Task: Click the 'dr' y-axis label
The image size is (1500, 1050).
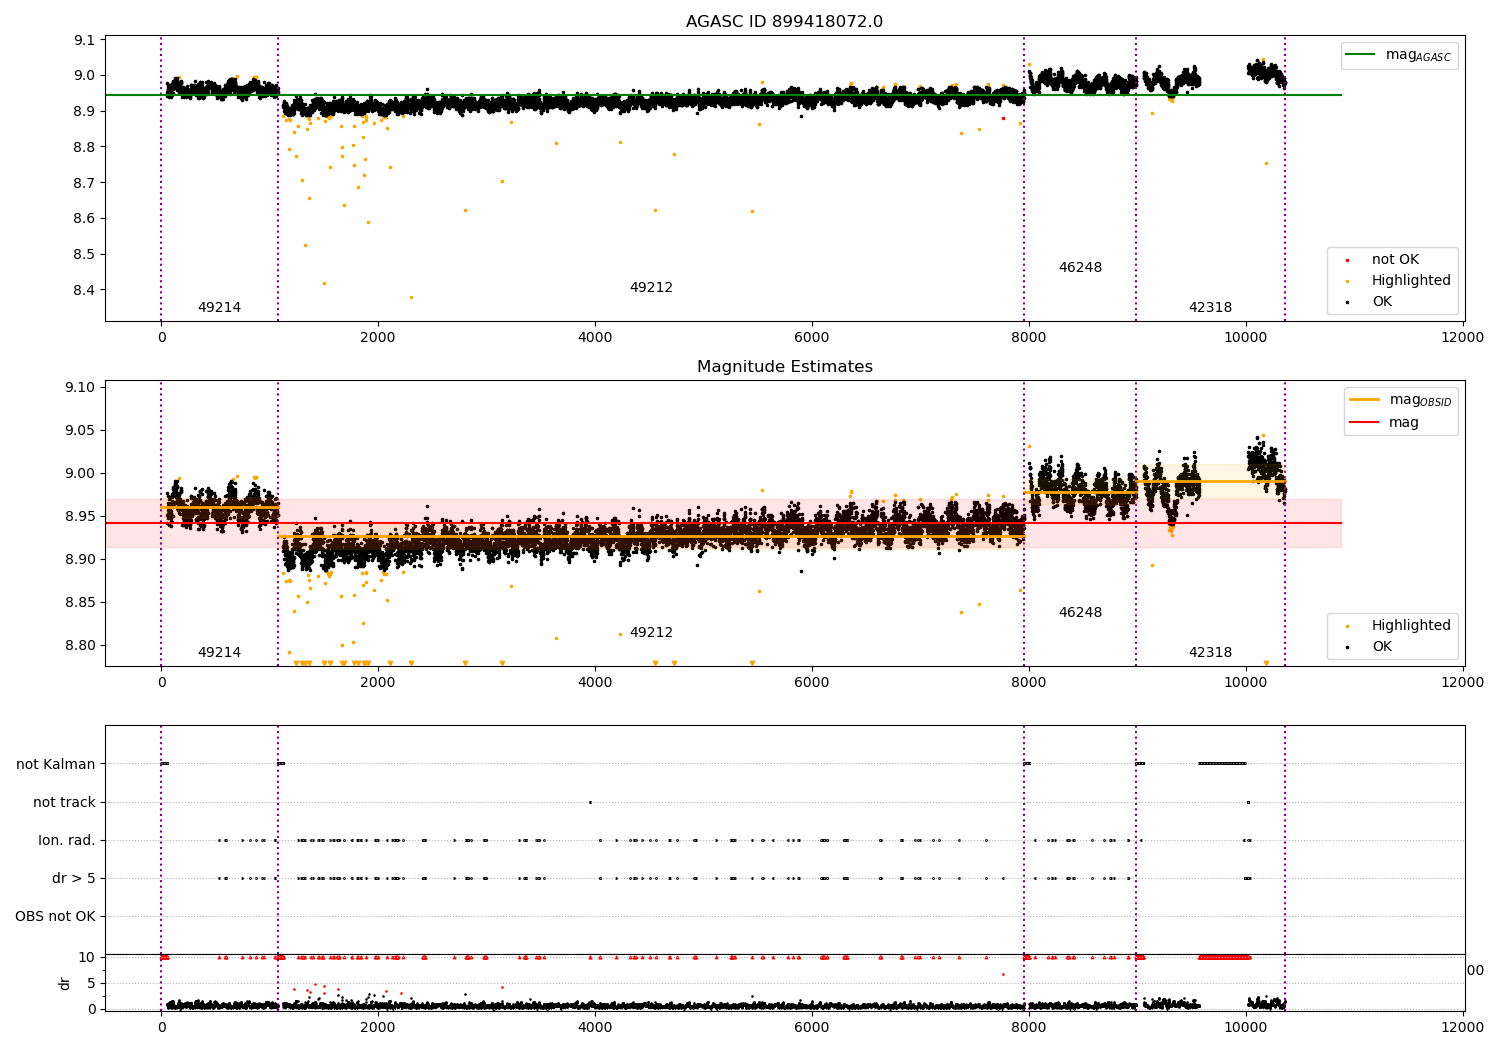Action: [65, 983]
